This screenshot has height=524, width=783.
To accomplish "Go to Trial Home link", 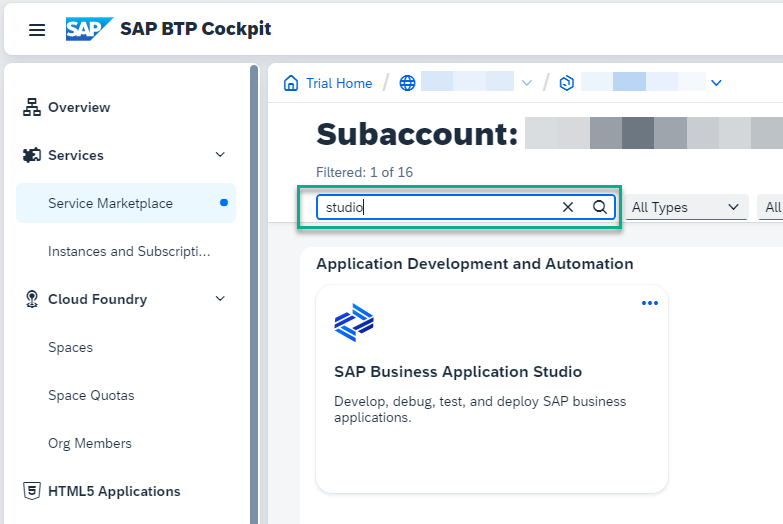I will [x=339, y=83].
